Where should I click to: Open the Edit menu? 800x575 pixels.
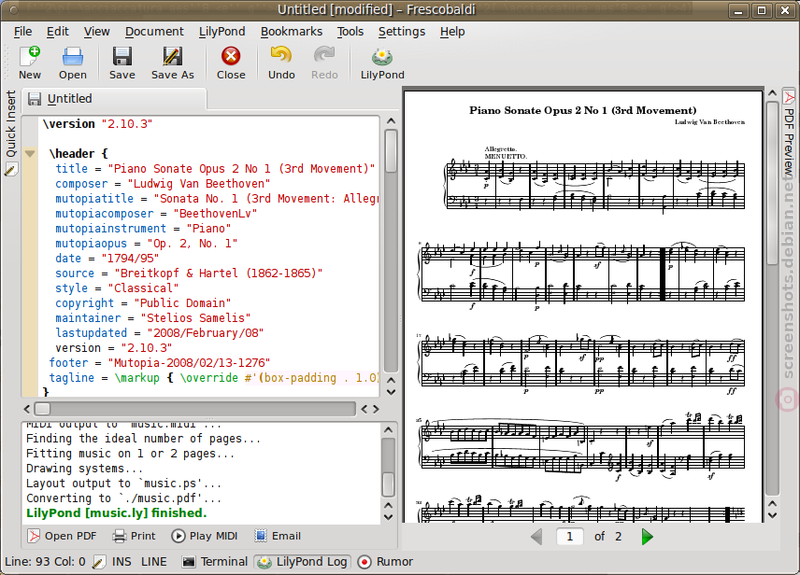58,32
